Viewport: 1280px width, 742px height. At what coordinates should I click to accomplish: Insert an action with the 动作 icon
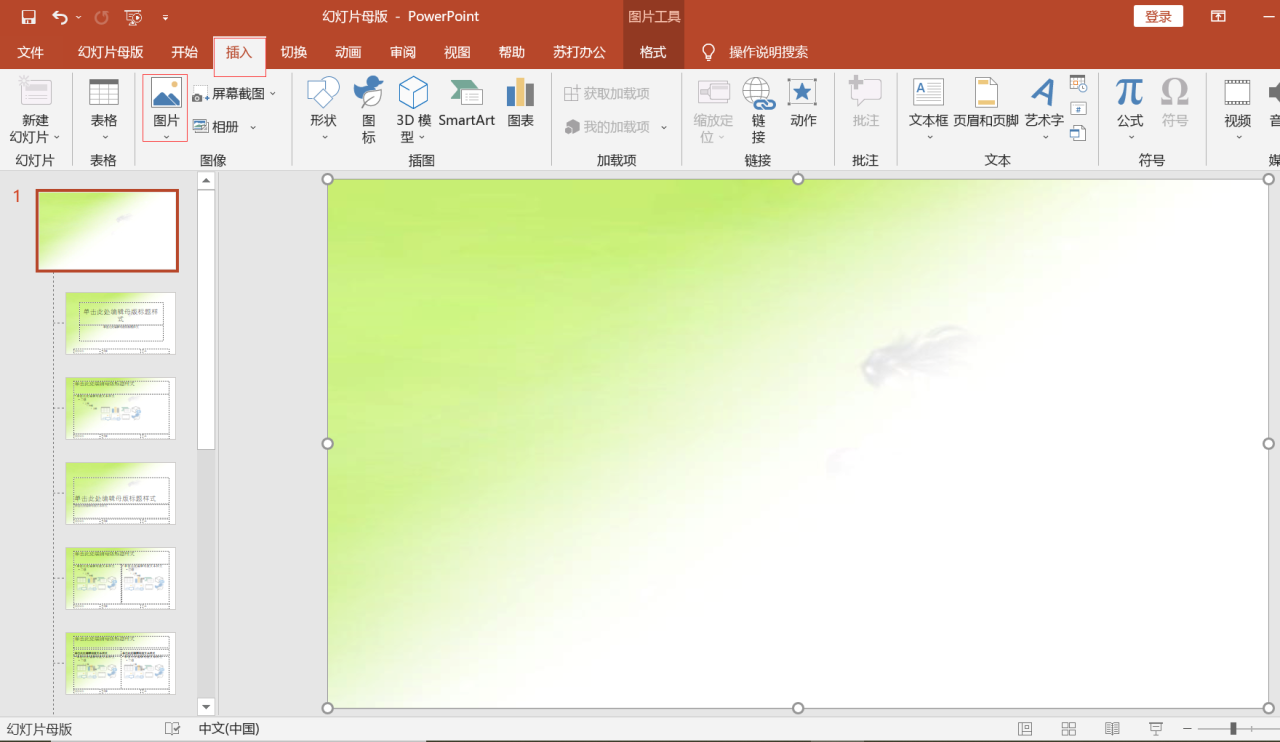click(x=803, y=105)
